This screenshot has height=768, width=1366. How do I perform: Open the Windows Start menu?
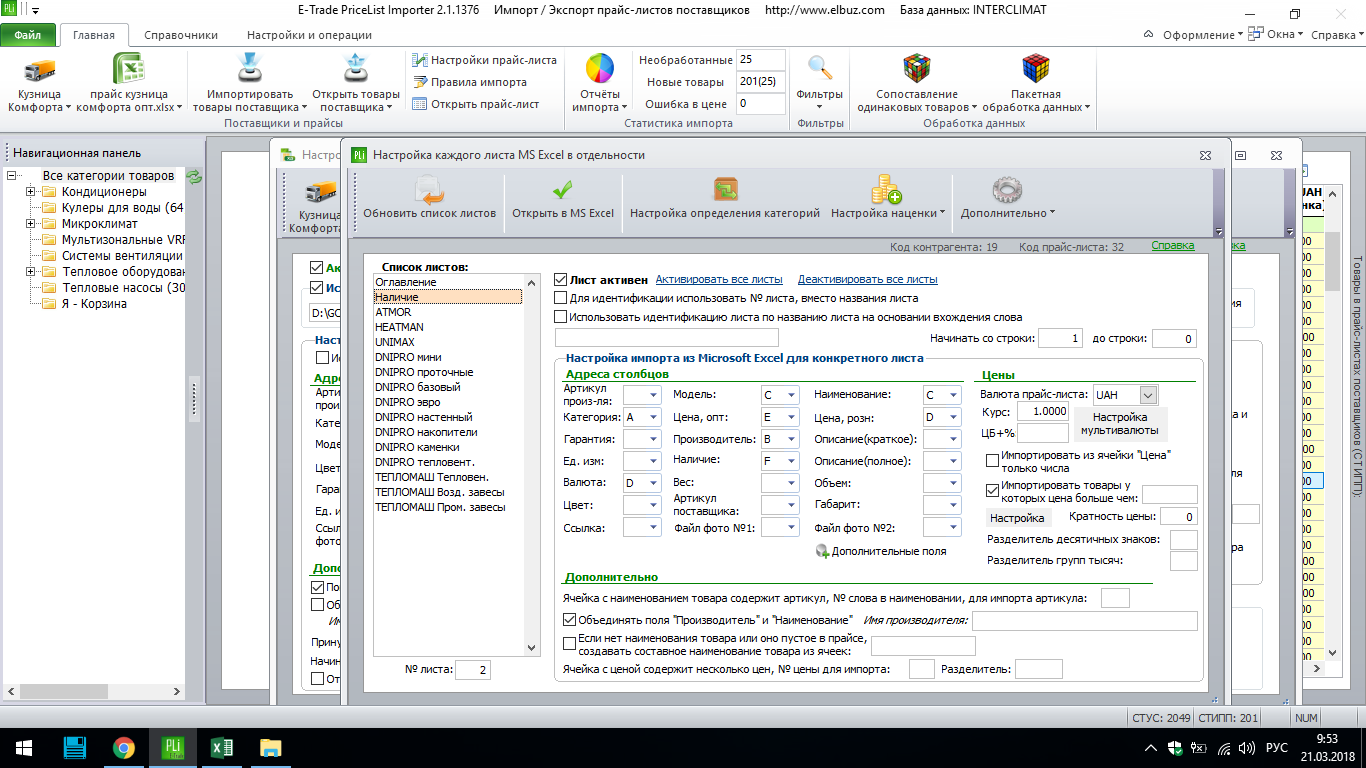pos(23,748)
